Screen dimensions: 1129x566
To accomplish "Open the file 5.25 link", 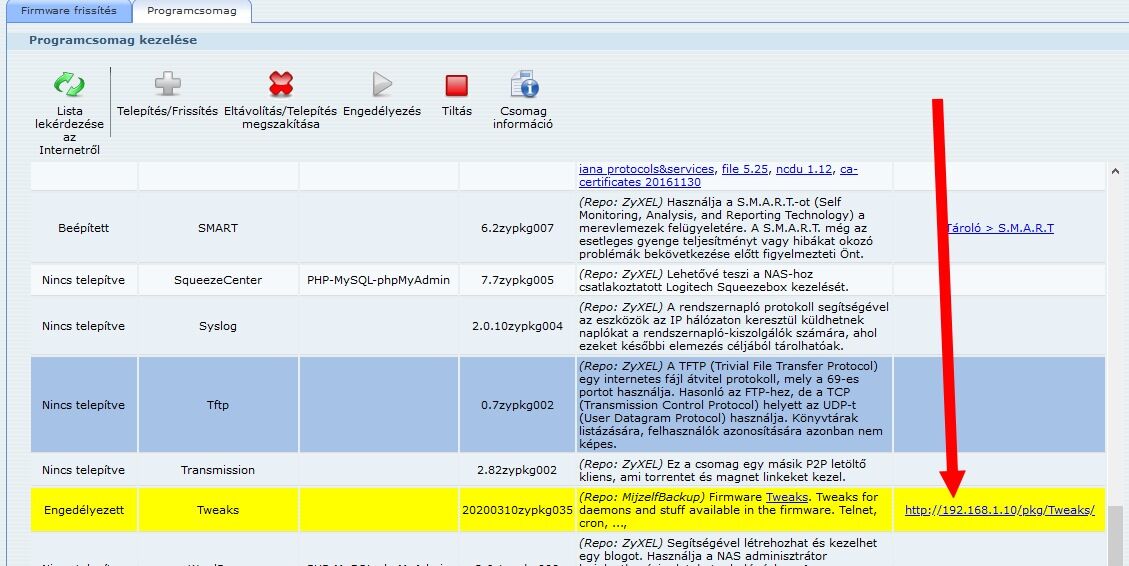I will (x=745, y=169).
